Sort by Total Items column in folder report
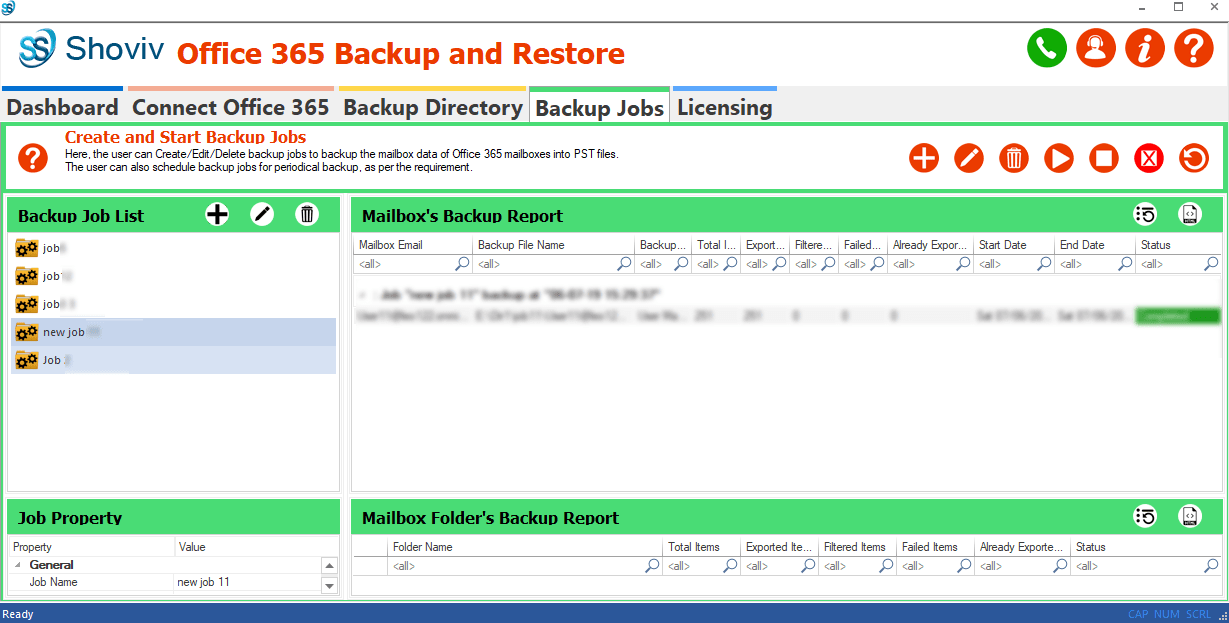This screenshot has width=1229, height=623. (702, 547)
